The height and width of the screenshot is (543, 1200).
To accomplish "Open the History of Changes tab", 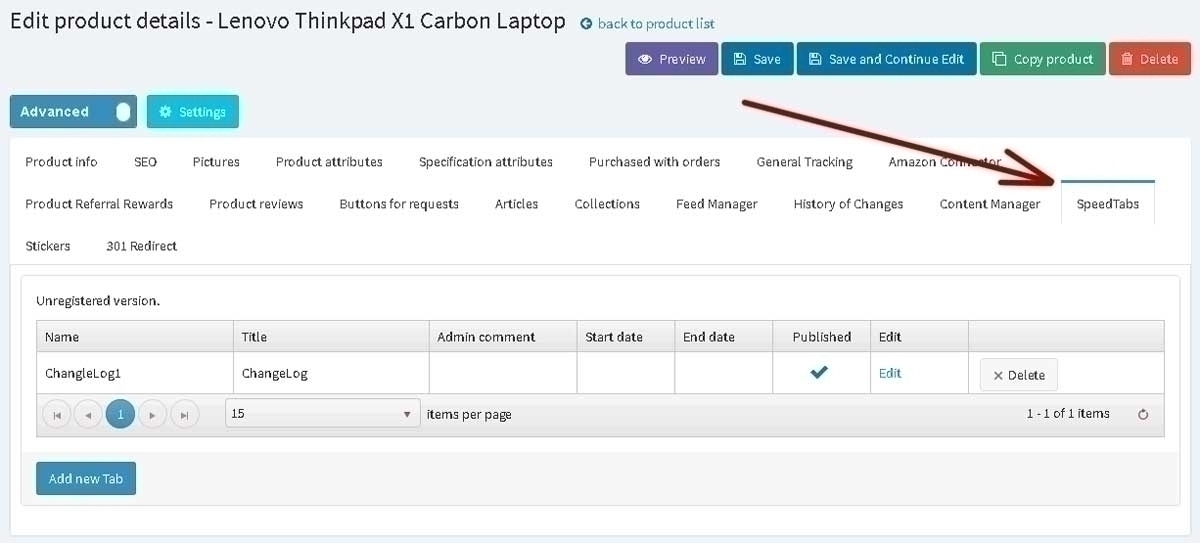I will 848,204.
